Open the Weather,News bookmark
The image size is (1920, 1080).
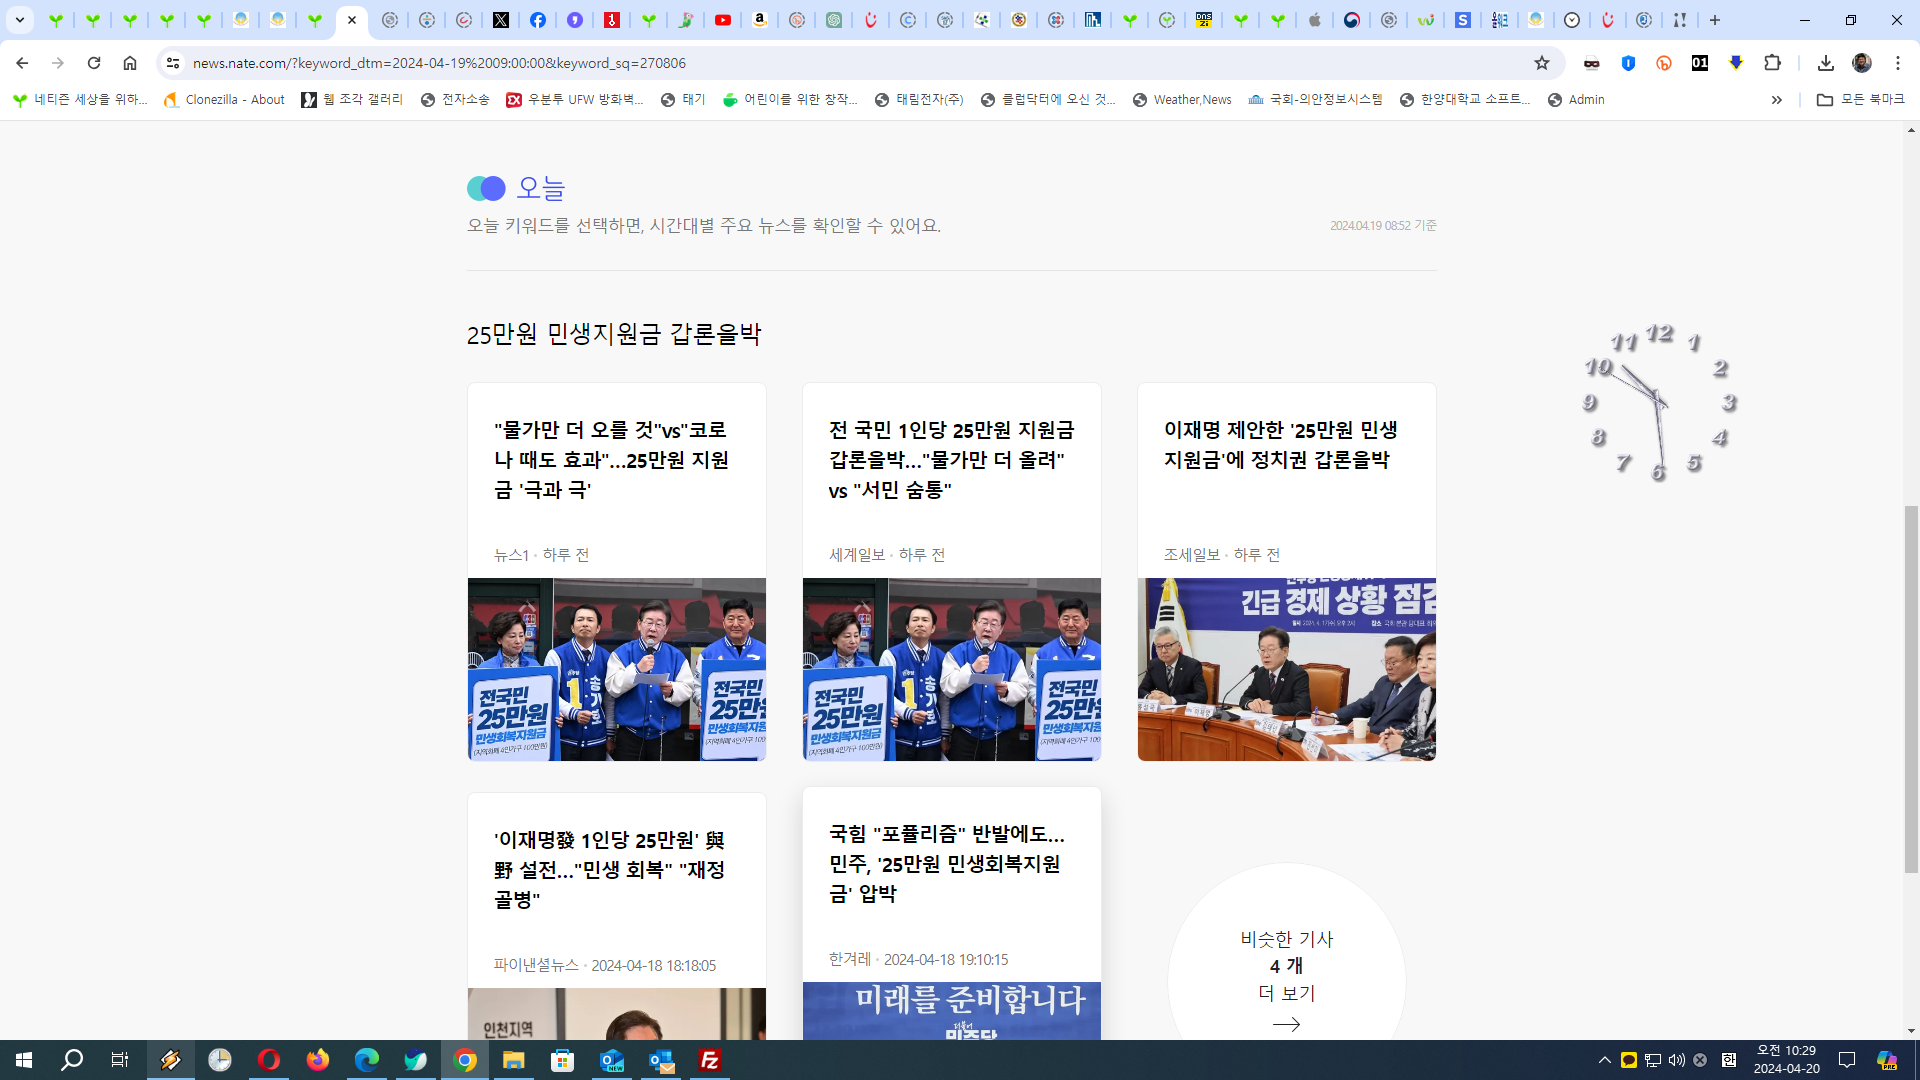pos(1182,100)
